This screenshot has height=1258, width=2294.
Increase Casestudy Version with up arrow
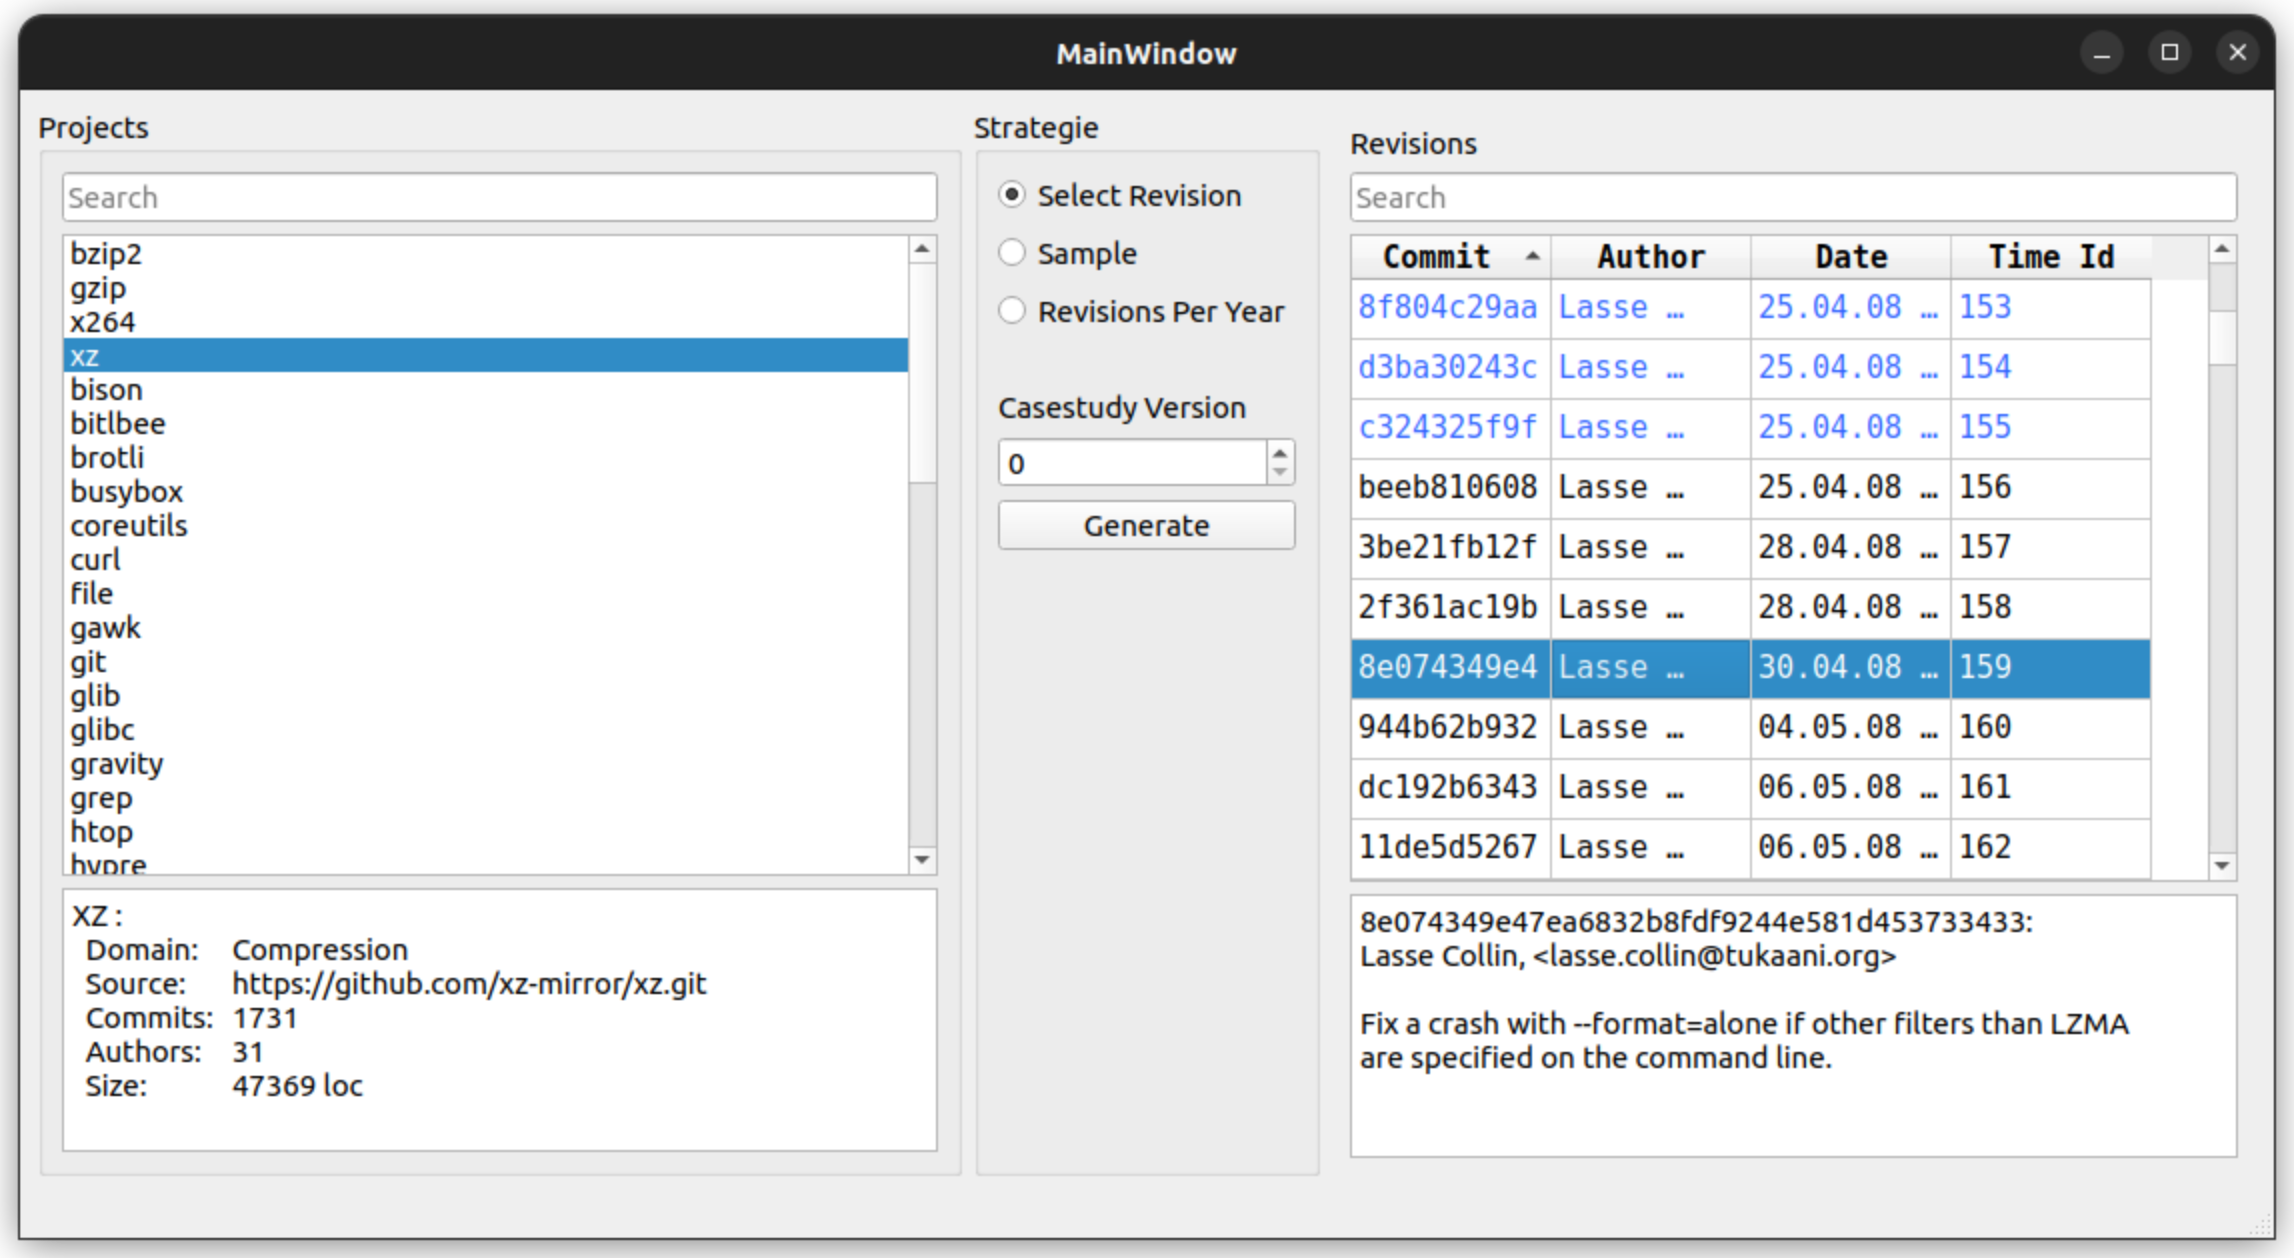point(1280,453)
